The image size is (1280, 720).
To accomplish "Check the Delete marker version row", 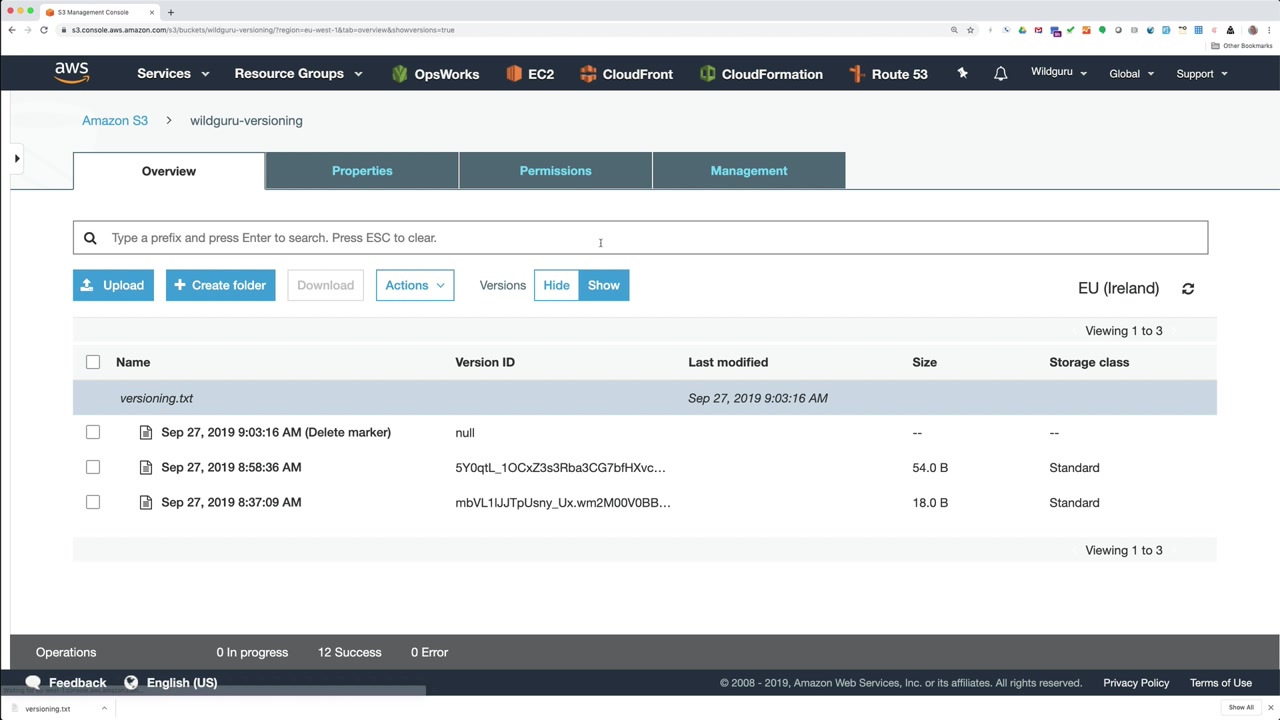I will point(93,432).
